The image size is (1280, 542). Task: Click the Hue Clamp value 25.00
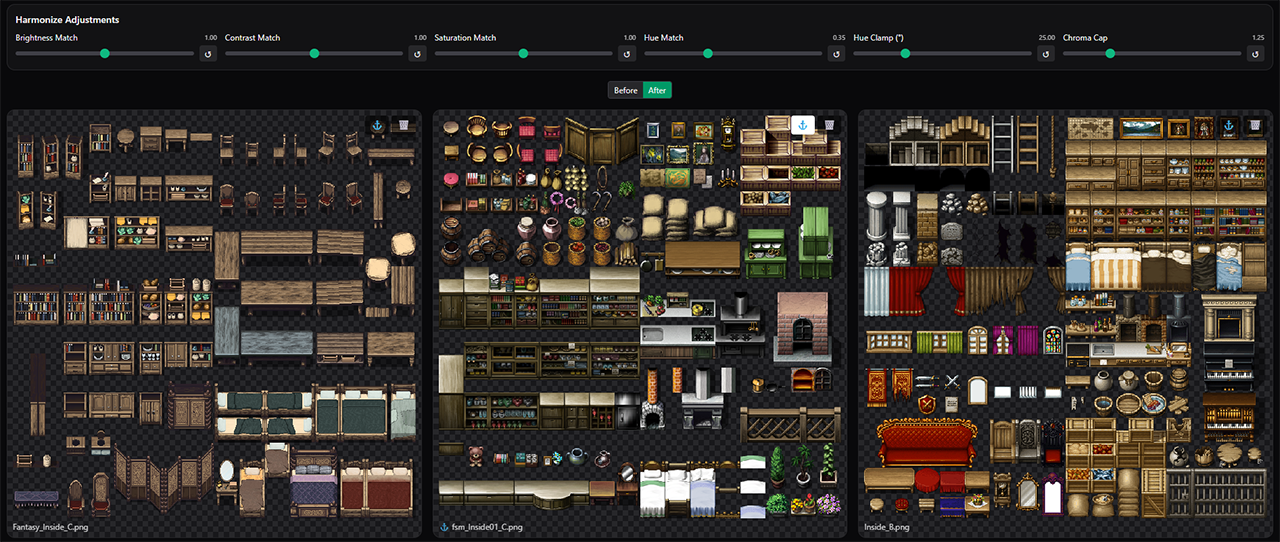(x=1046, y=37)
